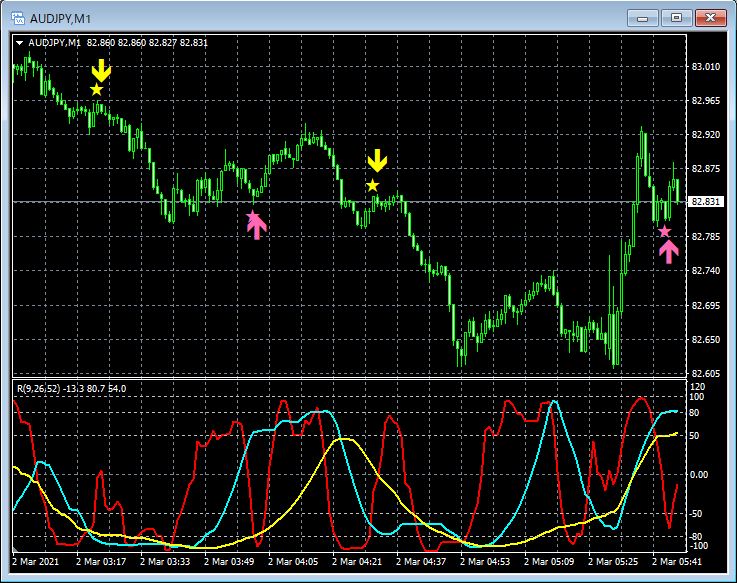
Task: Click the '2 Mar 2021' time axis label
Action: pyautogui.click(x=36, y=562)
